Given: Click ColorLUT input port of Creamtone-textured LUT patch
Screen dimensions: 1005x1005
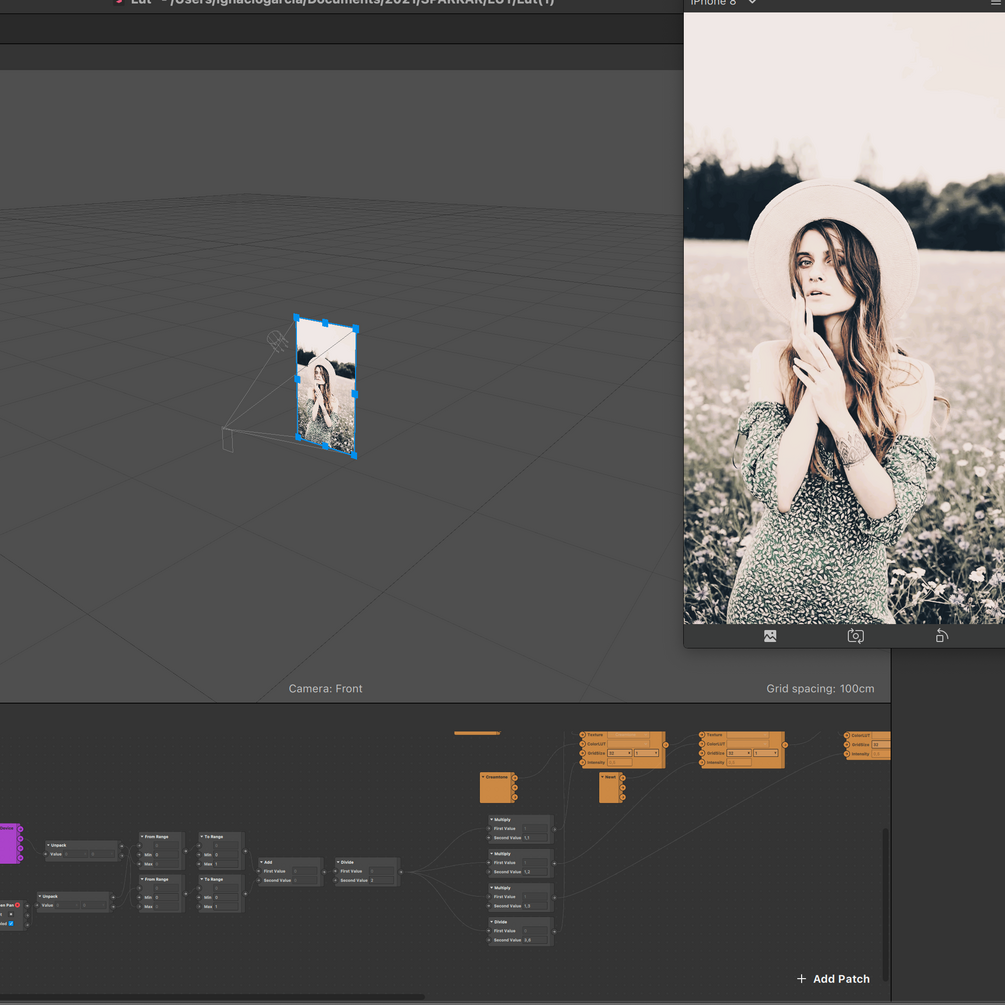Looking at the screenshot, I should pyautogui.click(x=583, y=744).
